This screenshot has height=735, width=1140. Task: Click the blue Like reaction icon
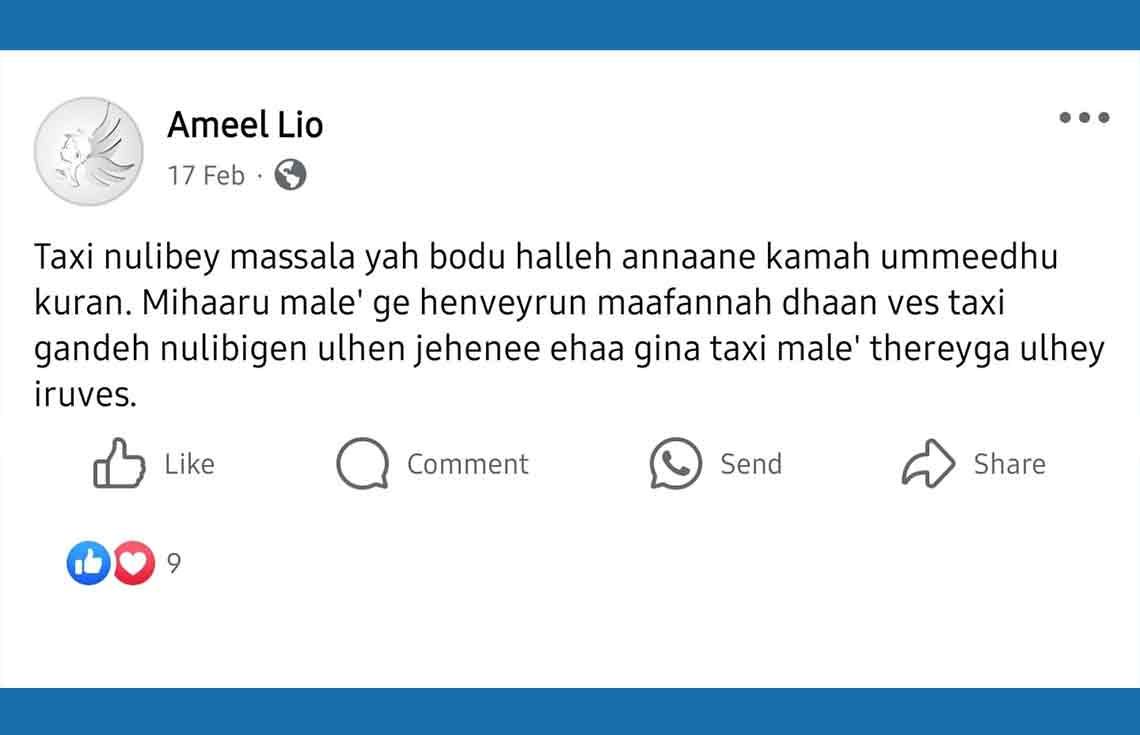87,564
